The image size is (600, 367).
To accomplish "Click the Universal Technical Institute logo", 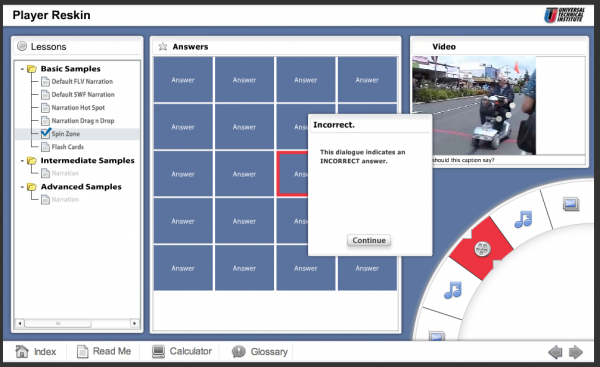I will tap(565, 15).
